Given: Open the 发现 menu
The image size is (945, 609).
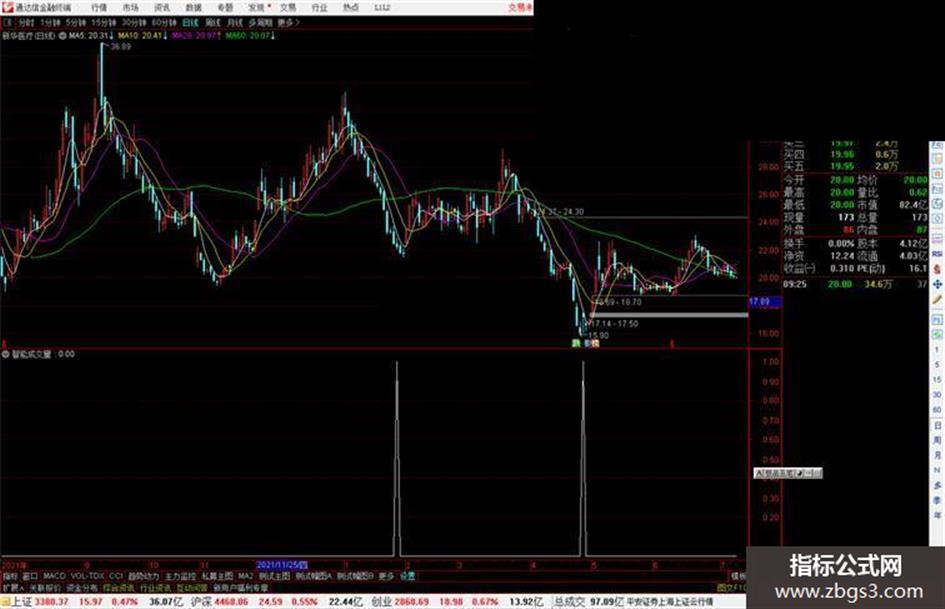Looking at the screenshot, I should [257, 8].
